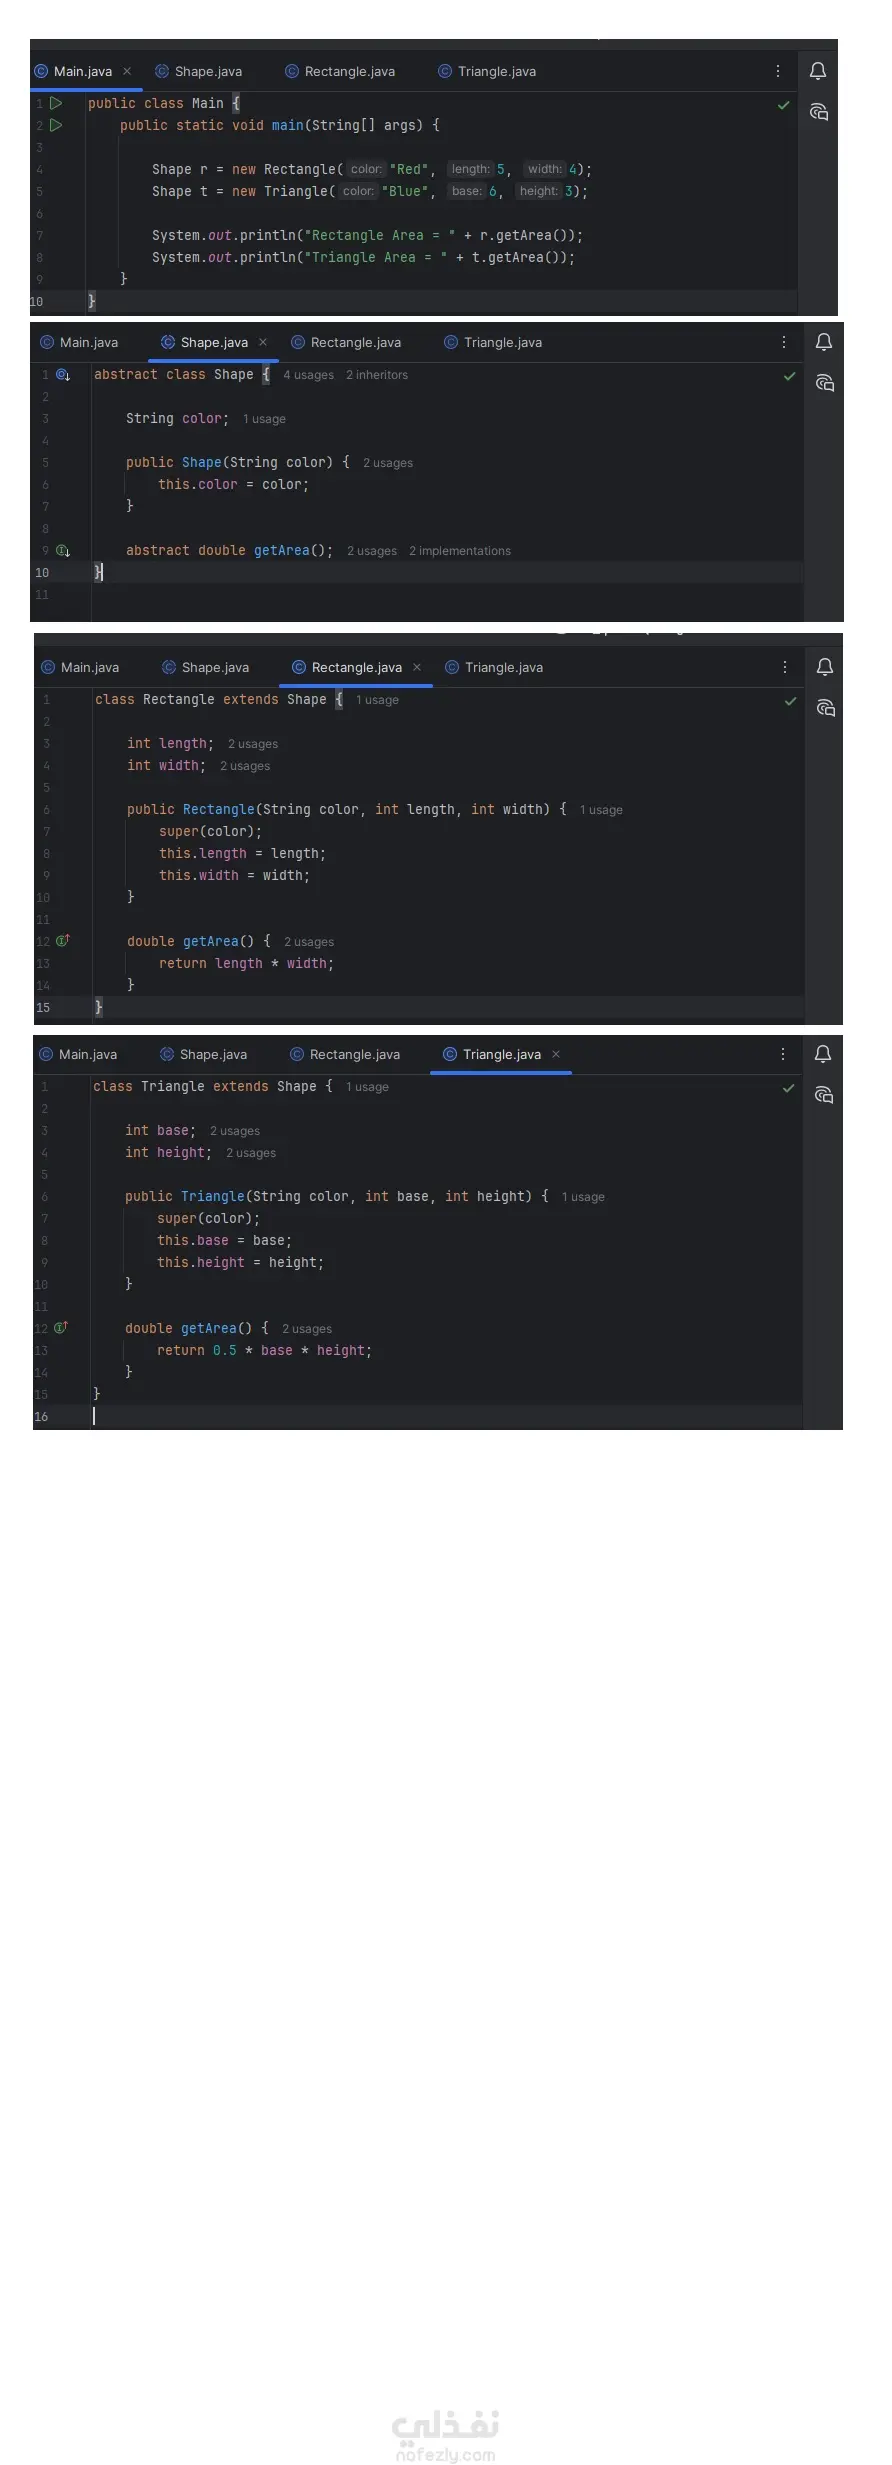Switch to Main.java tab in the Rectangle.java editor
Viewport: 892px width, 2465px height.
(80, 667)
